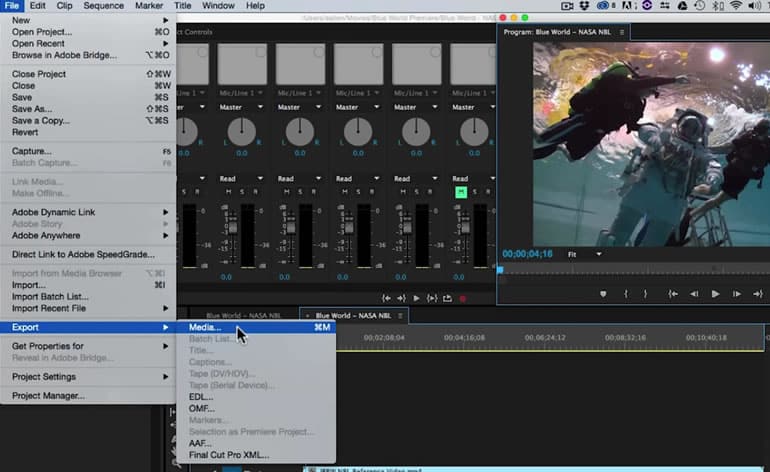Switch to inactive Blue World – NASA NBL timeline tab
770x472 pixels.
pos(244,316)
